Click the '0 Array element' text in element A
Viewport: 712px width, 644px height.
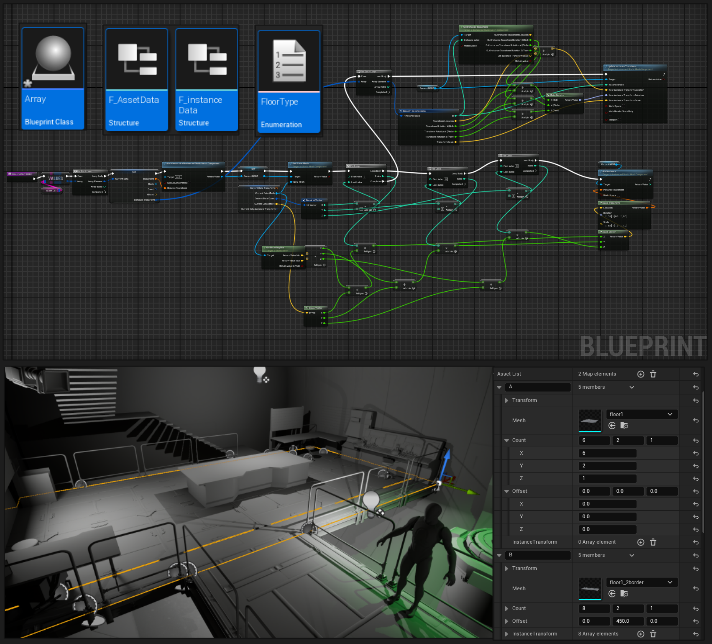coord(597,542)
